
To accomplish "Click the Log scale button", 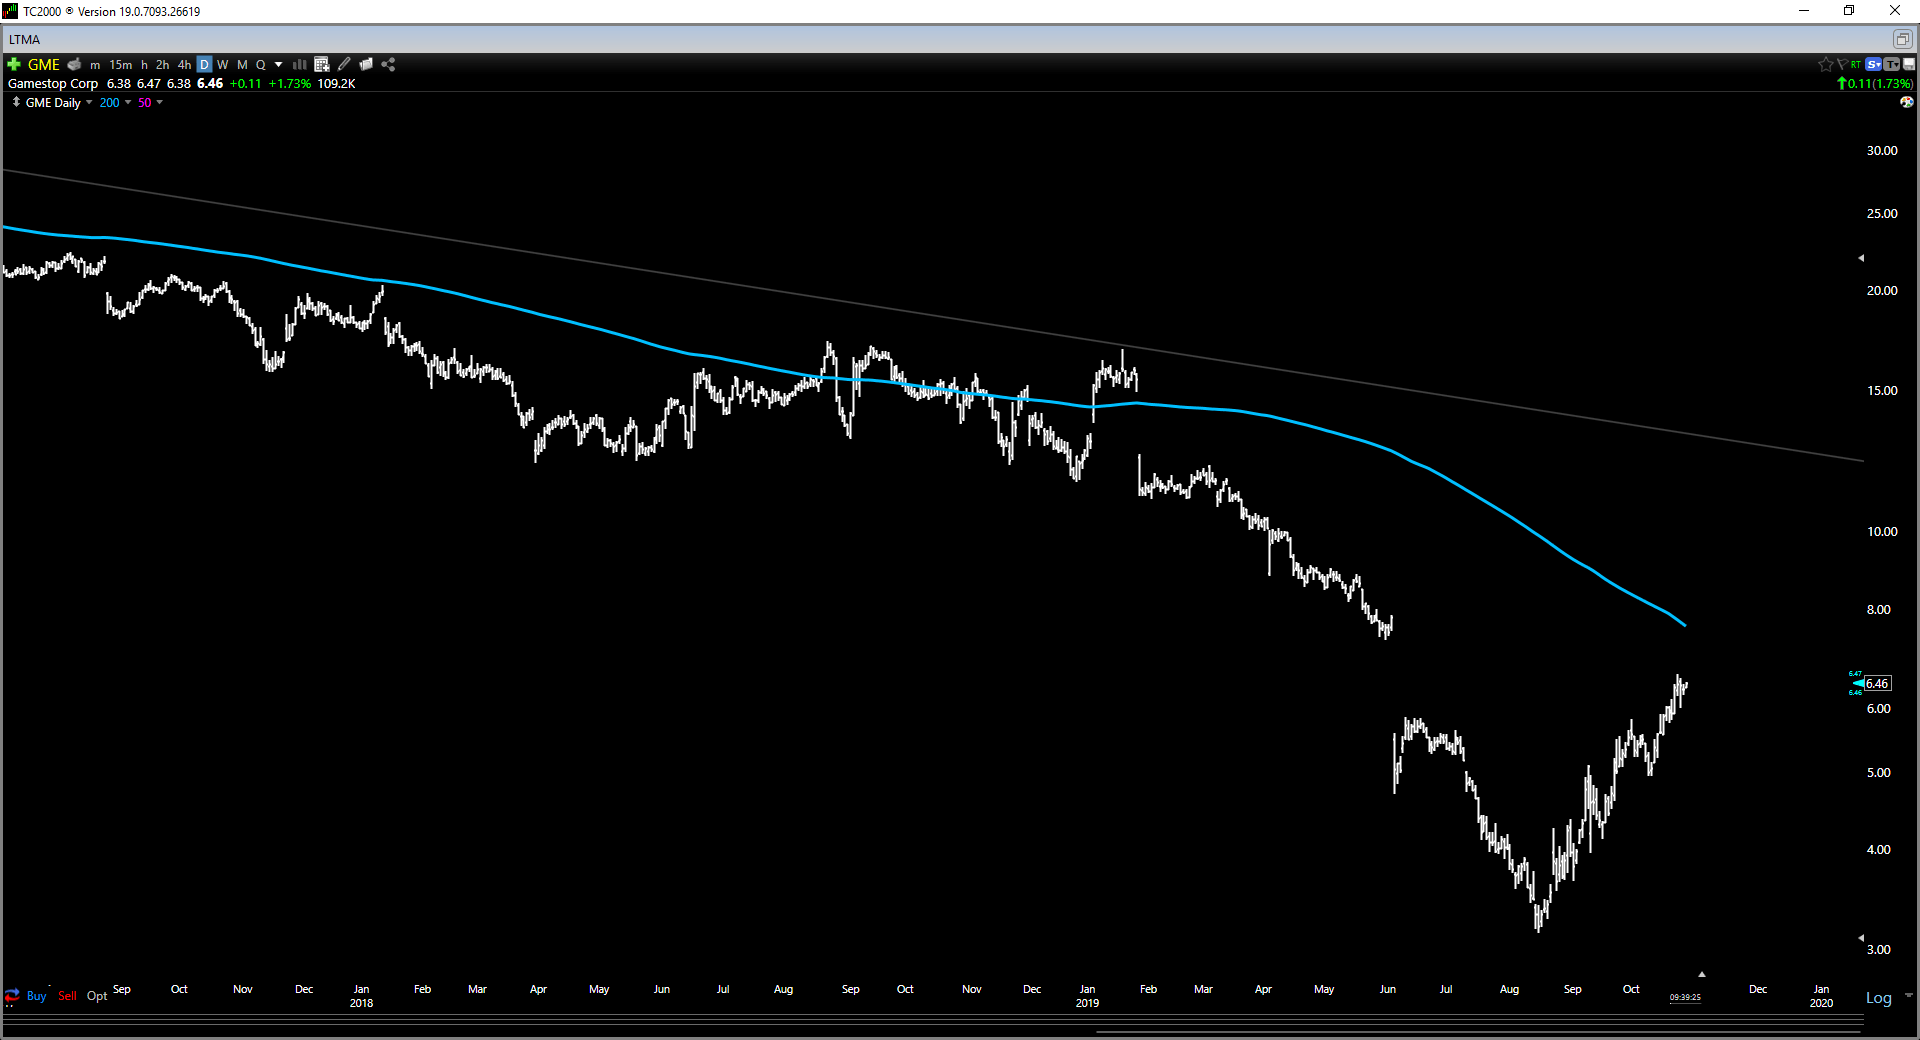I will 1879,997.
